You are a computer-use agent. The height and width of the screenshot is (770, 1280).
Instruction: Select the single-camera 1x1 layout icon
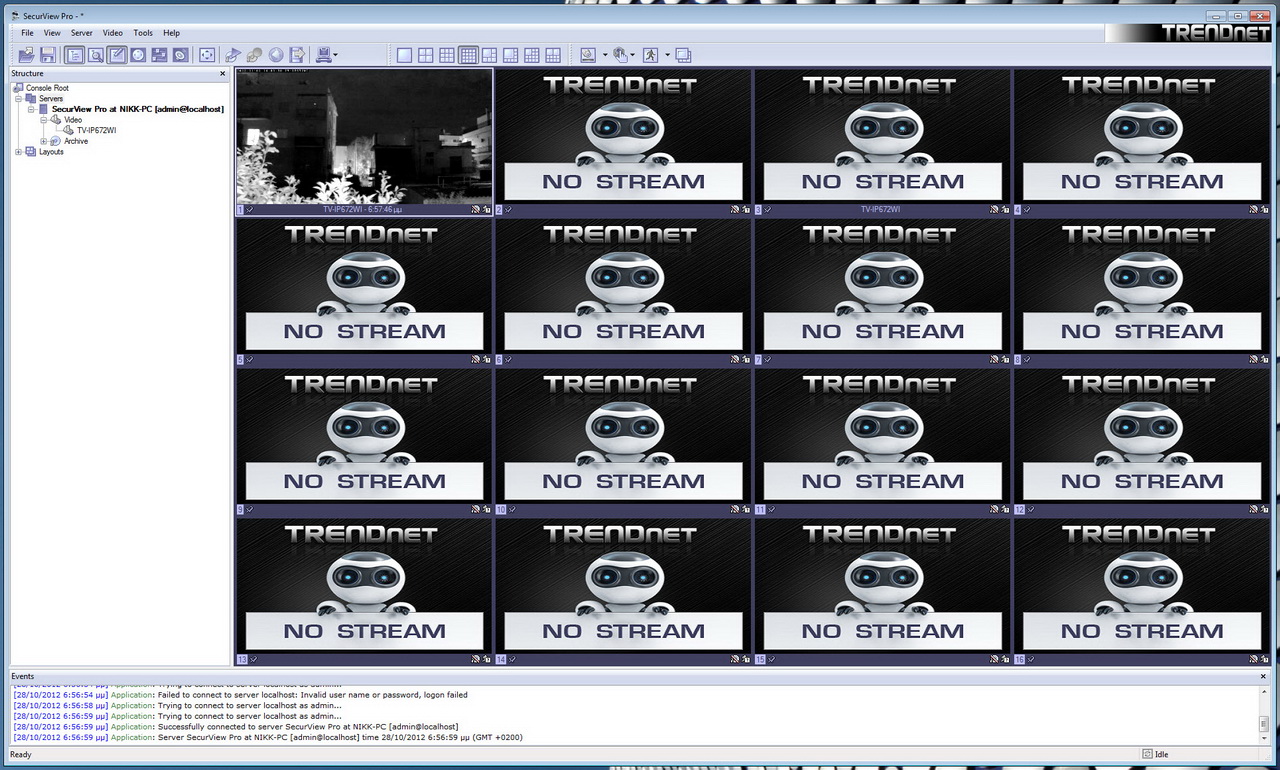(404, 55)
